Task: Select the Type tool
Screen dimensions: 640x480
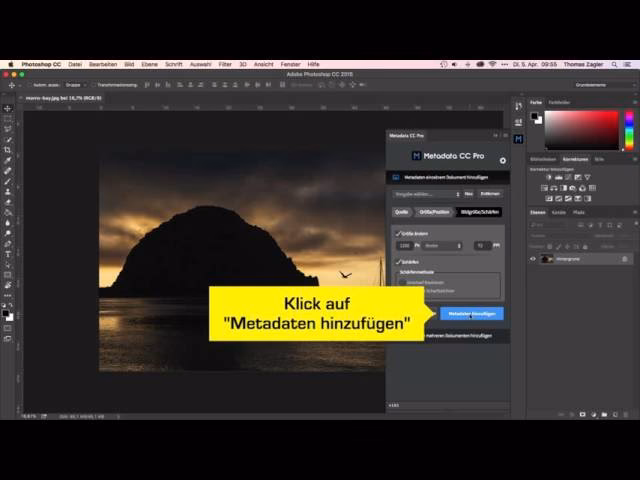Action: coord(8,263)
